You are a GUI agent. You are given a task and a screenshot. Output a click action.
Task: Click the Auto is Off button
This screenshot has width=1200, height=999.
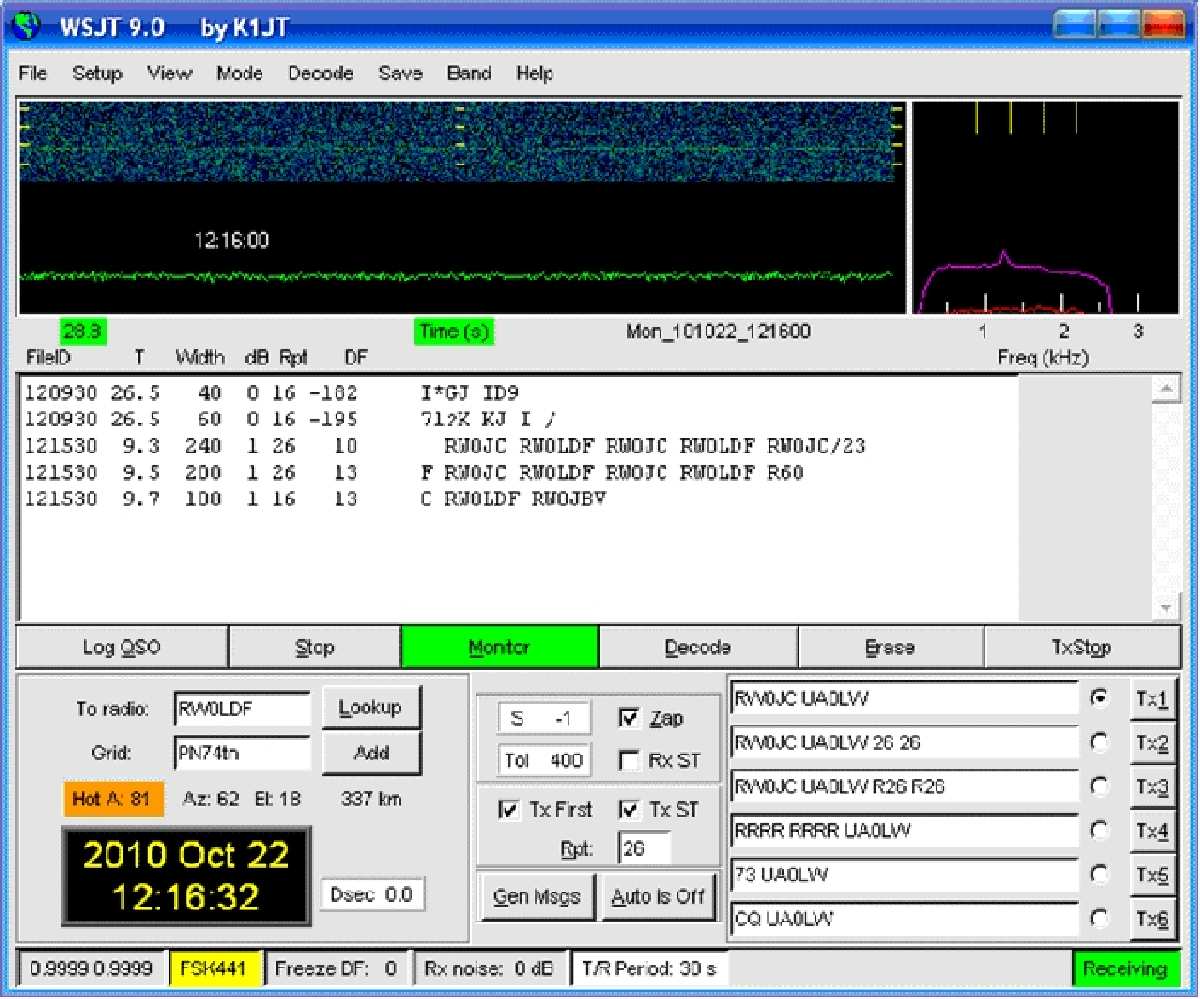coord(659,896)
